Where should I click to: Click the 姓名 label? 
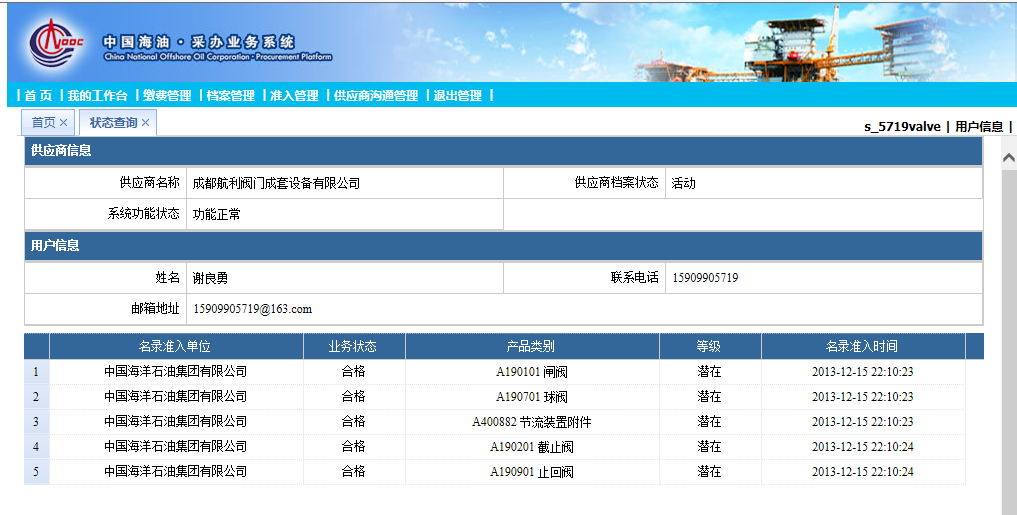[167, 278]
